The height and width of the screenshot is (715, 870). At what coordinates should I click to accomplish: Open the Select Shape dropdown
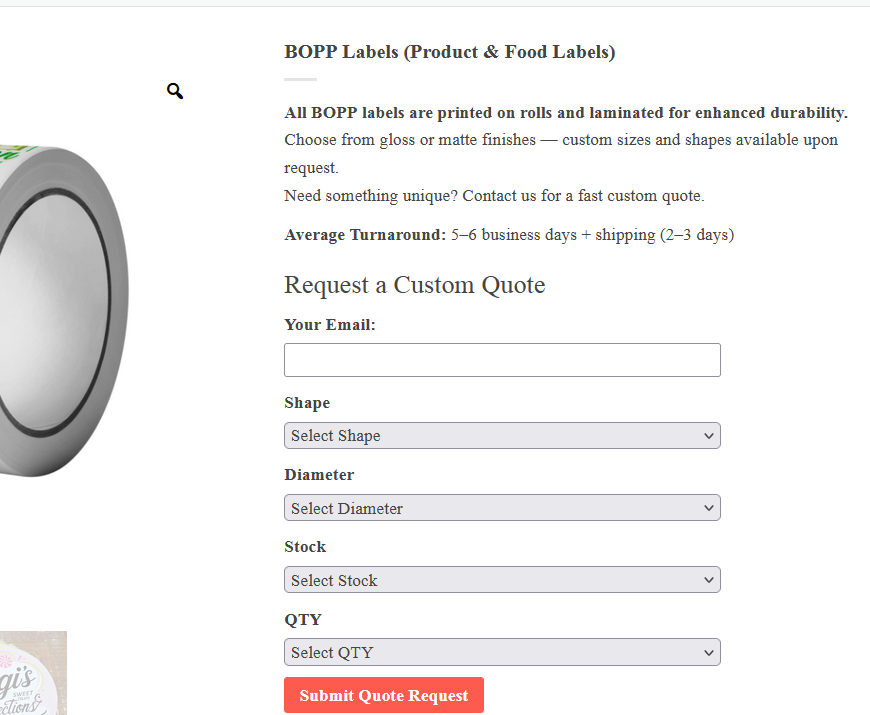502,436
